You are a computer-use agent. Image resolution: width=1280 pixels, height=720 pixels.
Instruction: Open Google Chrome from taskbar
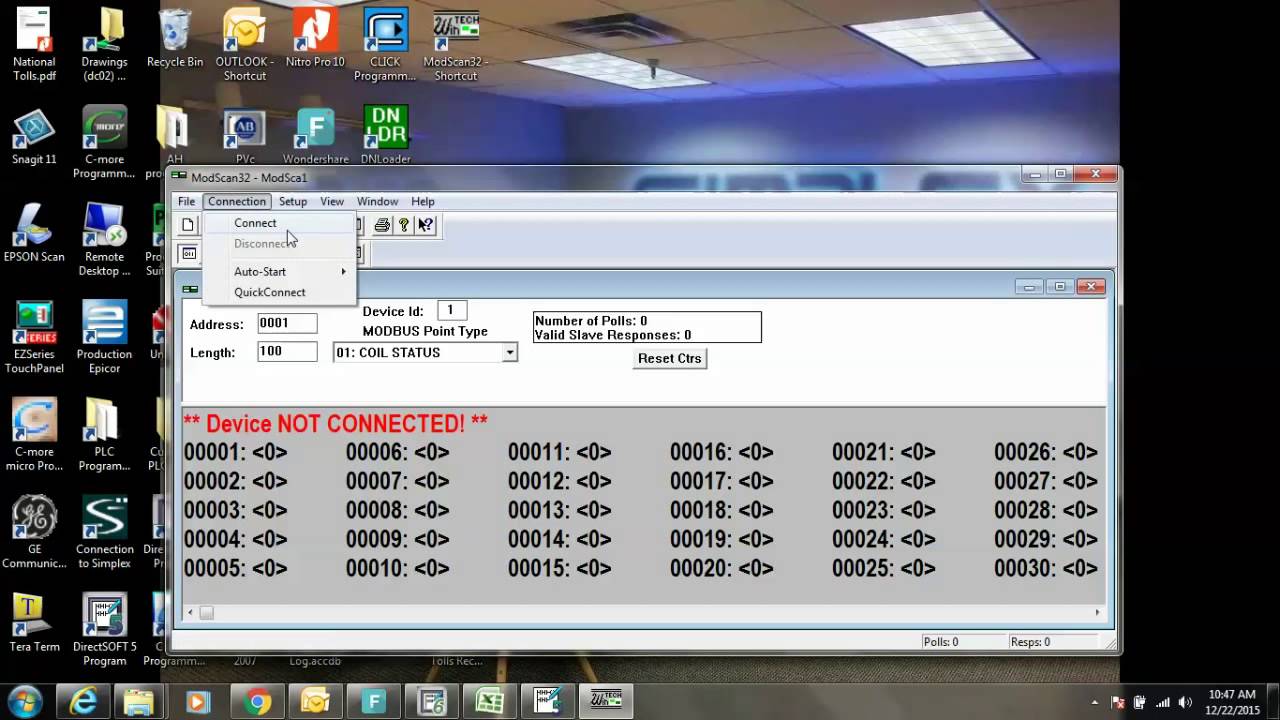click(257, 702)
